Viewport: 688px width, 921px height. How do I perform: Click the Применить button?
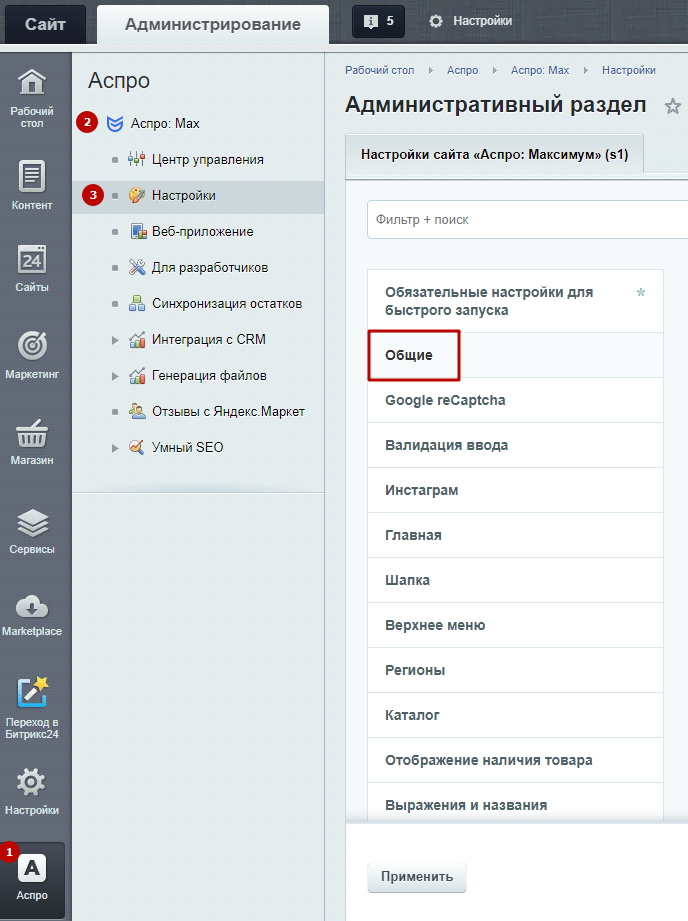[417, 877]
